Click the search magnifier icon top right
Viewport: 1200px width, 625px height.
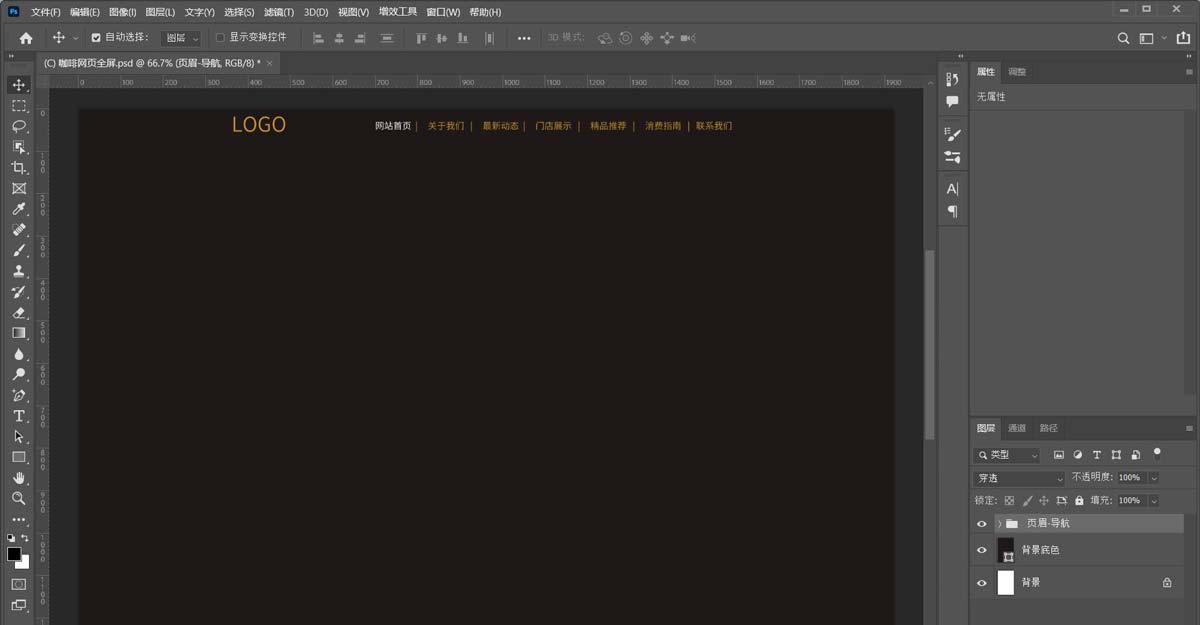(x=1123, y=38)
